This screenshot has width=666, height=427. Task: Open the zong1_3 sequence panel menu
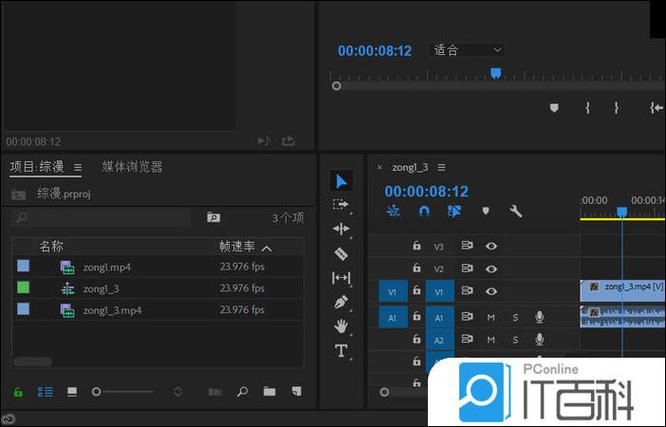(441, 167)
